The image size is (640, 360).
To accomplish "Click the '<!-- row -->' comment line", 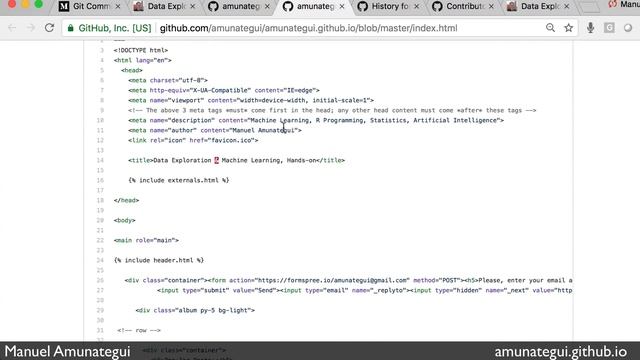I will click(x=139, y=331).
